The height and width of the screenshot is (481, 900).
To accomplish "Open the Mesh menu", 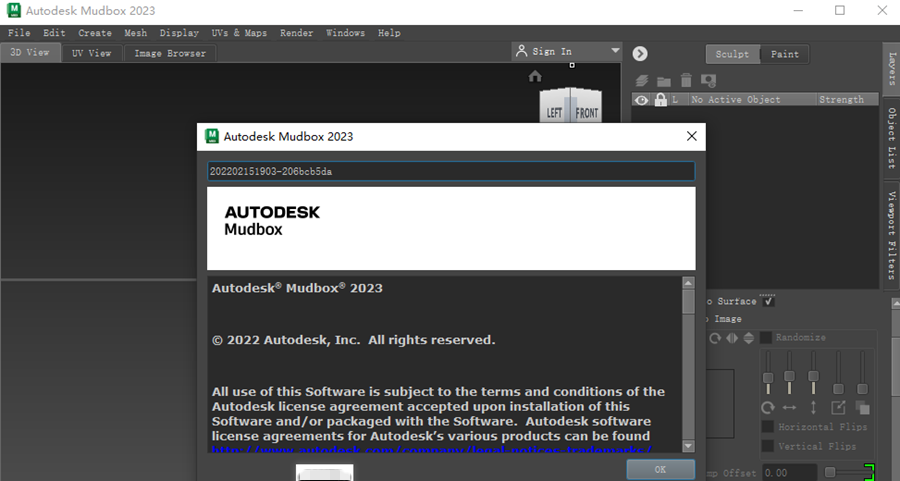I will tap(135, 33).
